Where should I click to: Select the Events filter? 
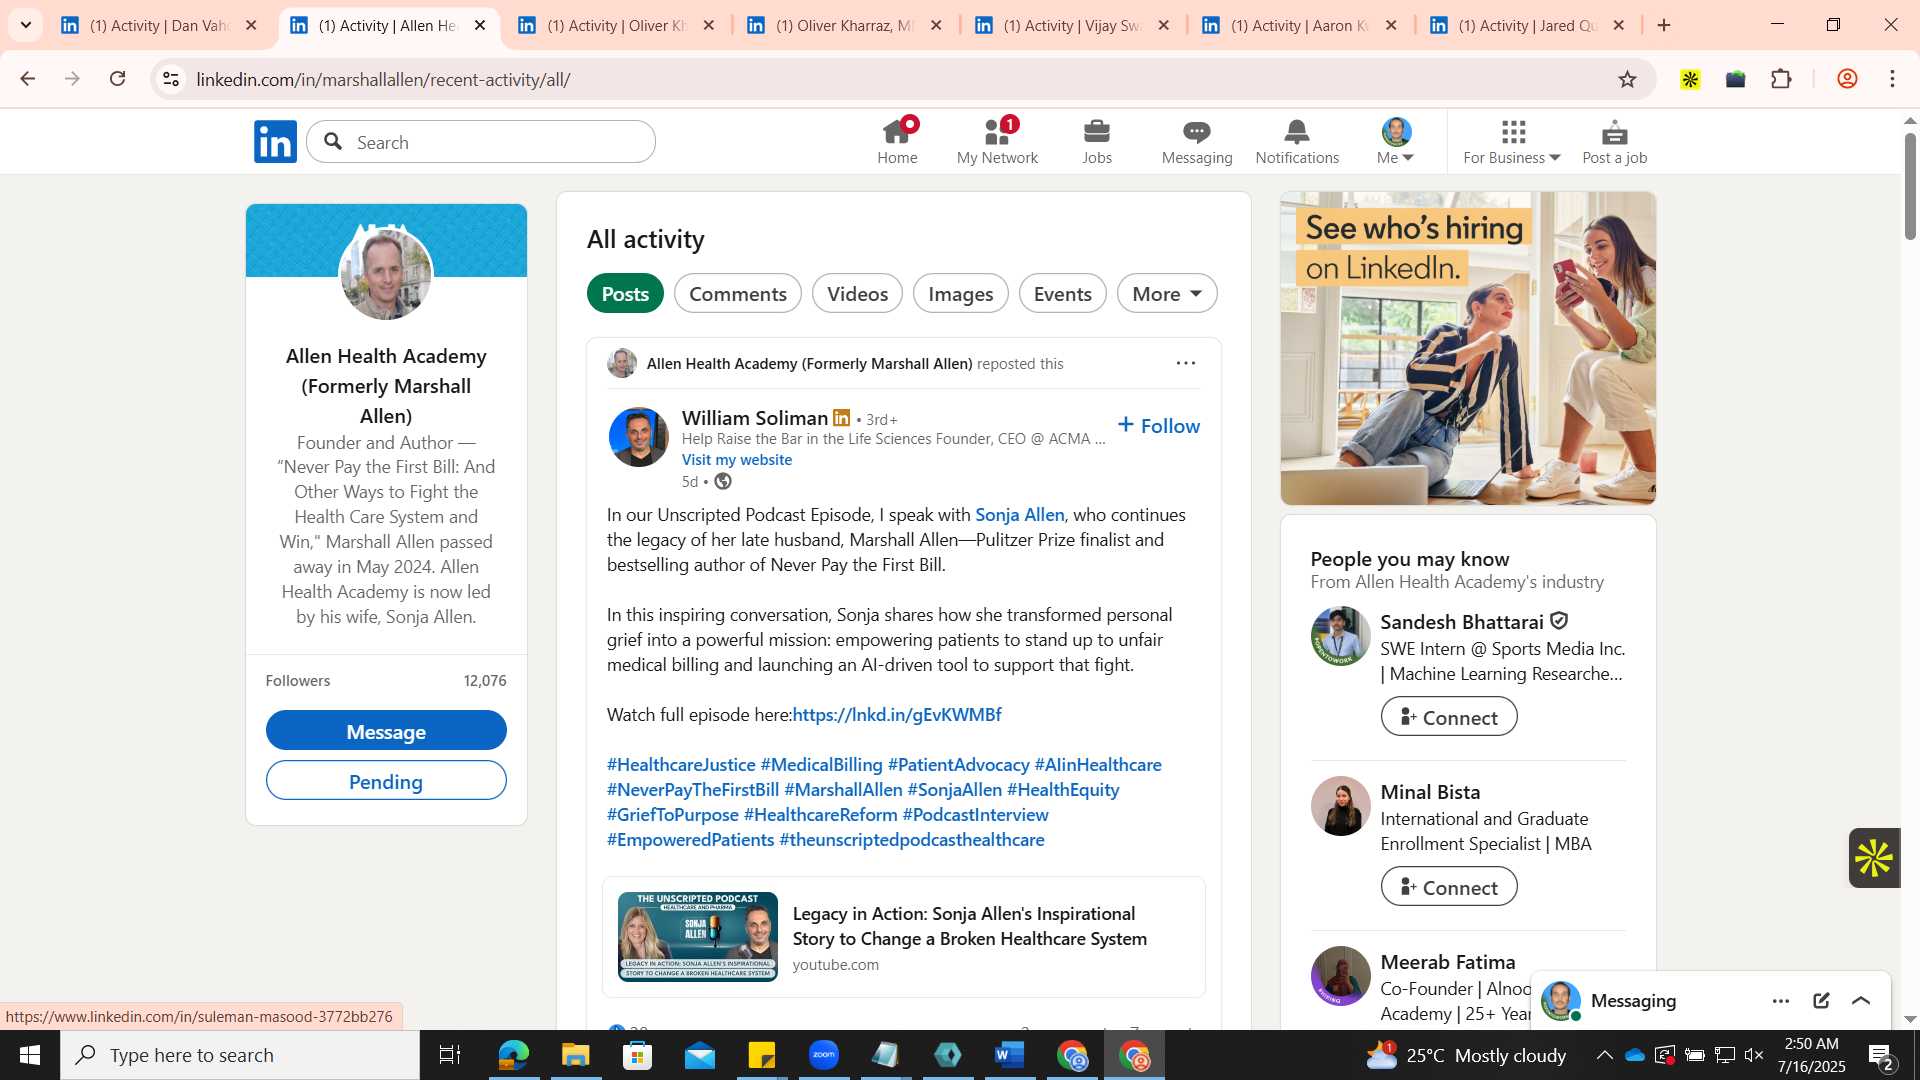coord(1062,294)
